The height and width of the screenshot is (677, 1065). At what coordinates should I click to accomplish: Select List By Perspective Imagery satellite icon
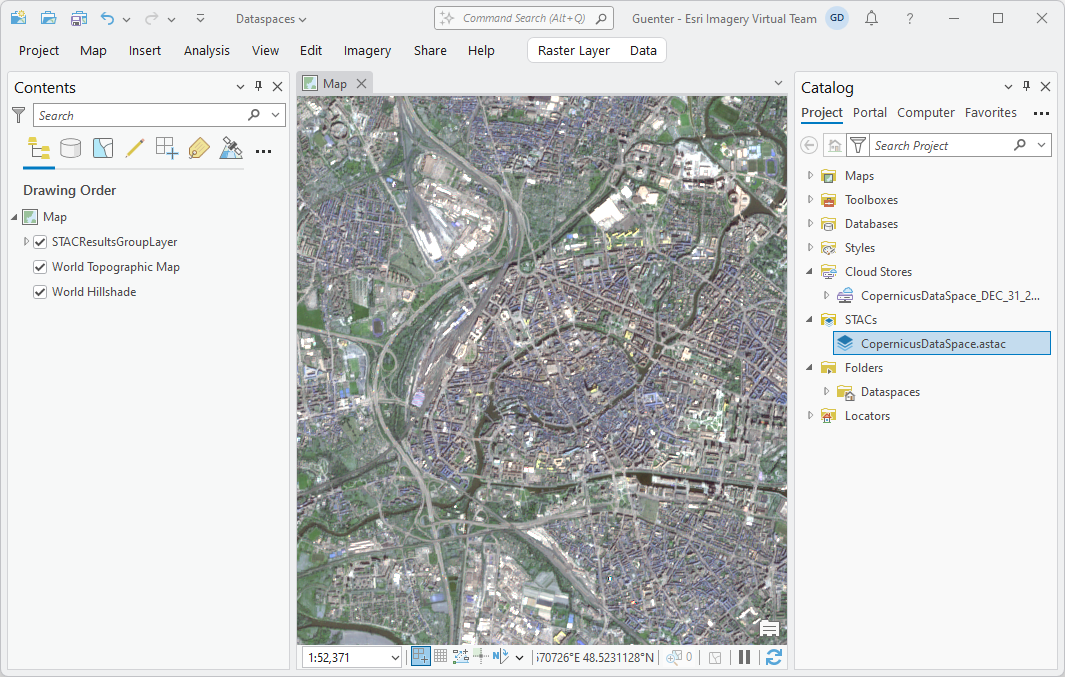231,148
